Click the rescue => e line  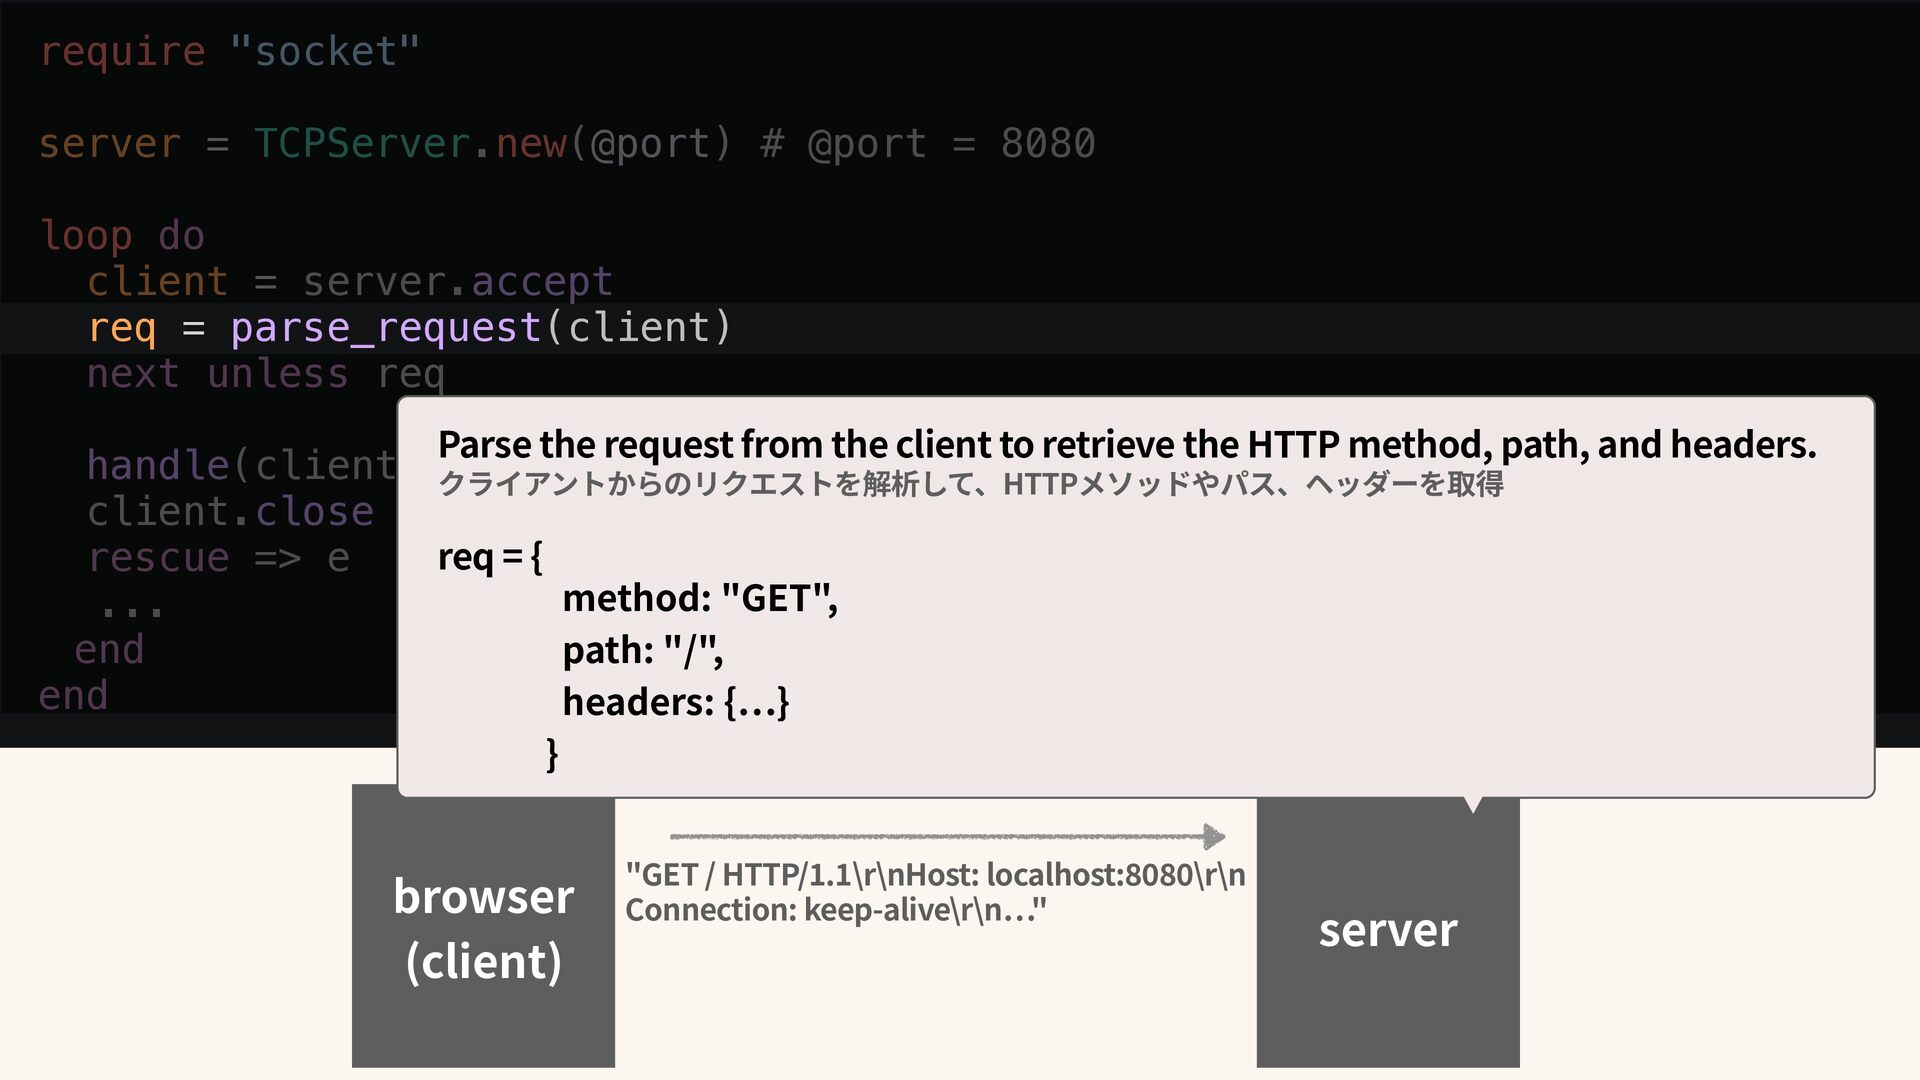coord(218,558)
